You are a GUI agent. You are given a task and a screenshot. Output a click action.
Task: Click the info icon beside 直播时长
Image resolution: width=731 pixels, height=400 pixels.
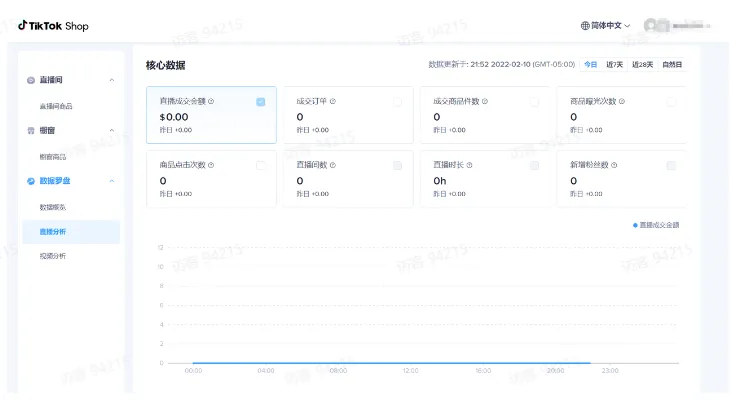coord(469,165)
